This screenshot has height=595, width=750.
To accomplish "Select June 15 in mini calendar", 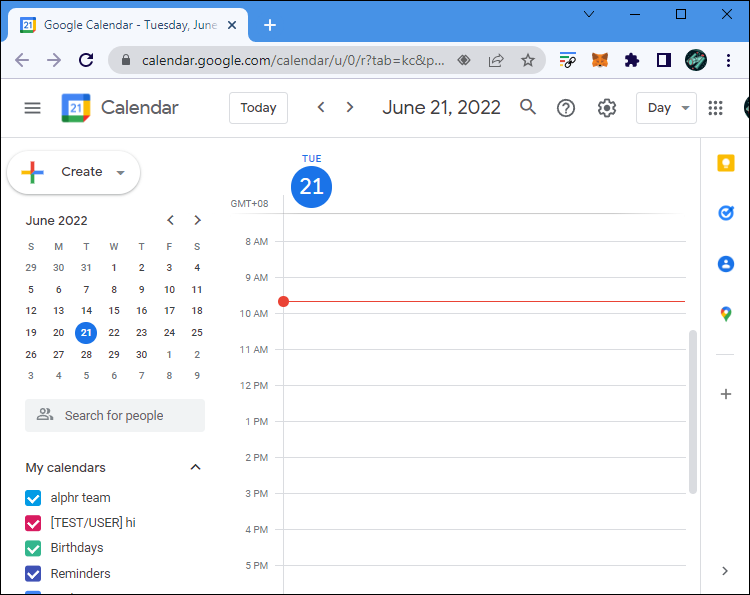I will 114,310.
